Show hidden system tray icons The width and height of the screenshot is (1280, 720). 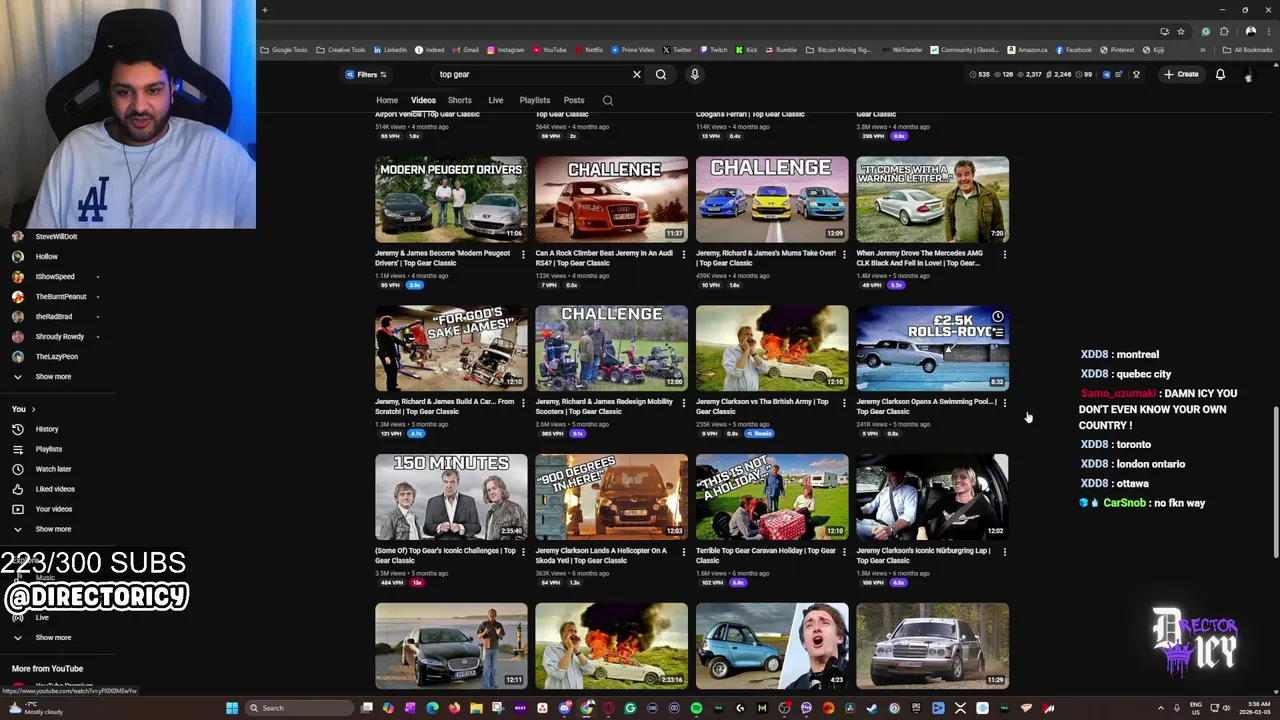point(1161,708)
